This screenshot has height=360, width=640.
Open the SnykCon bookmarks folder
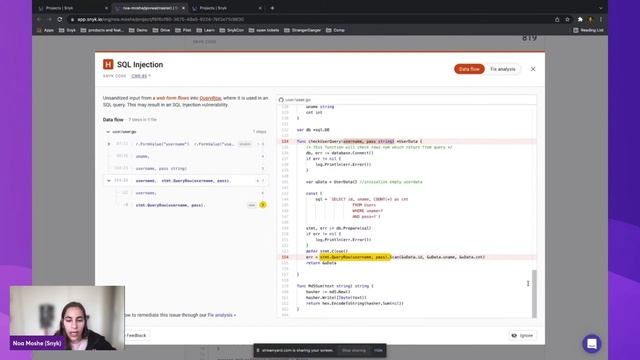pyautogui.click(x=232, y=30)
